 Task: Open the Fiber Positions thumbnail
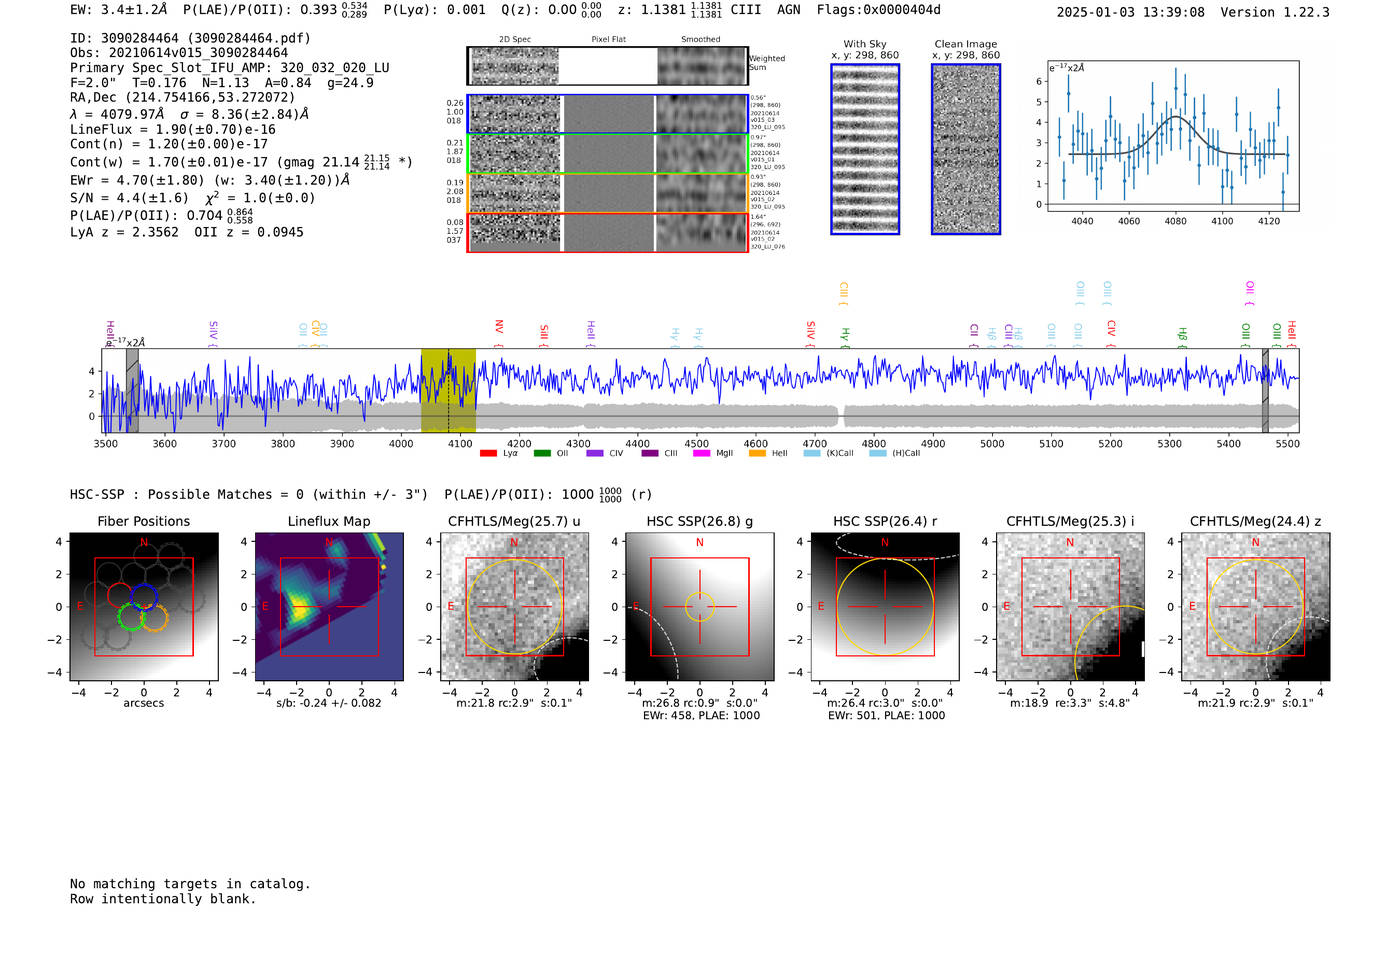tap(143, 606)
